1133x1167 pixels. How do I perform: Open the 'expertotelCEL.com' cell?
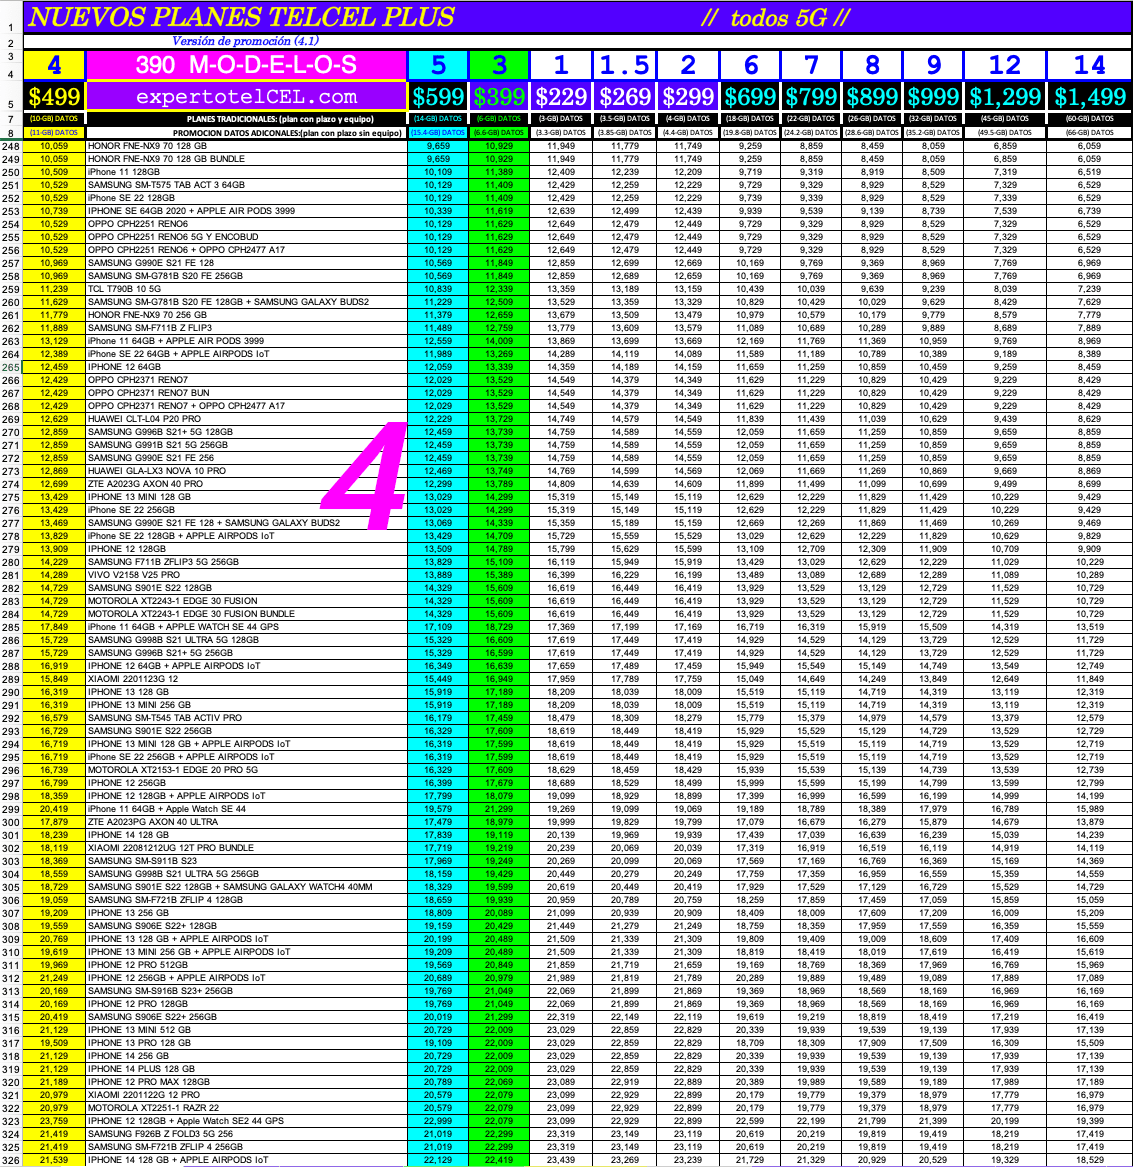[246, 97]
